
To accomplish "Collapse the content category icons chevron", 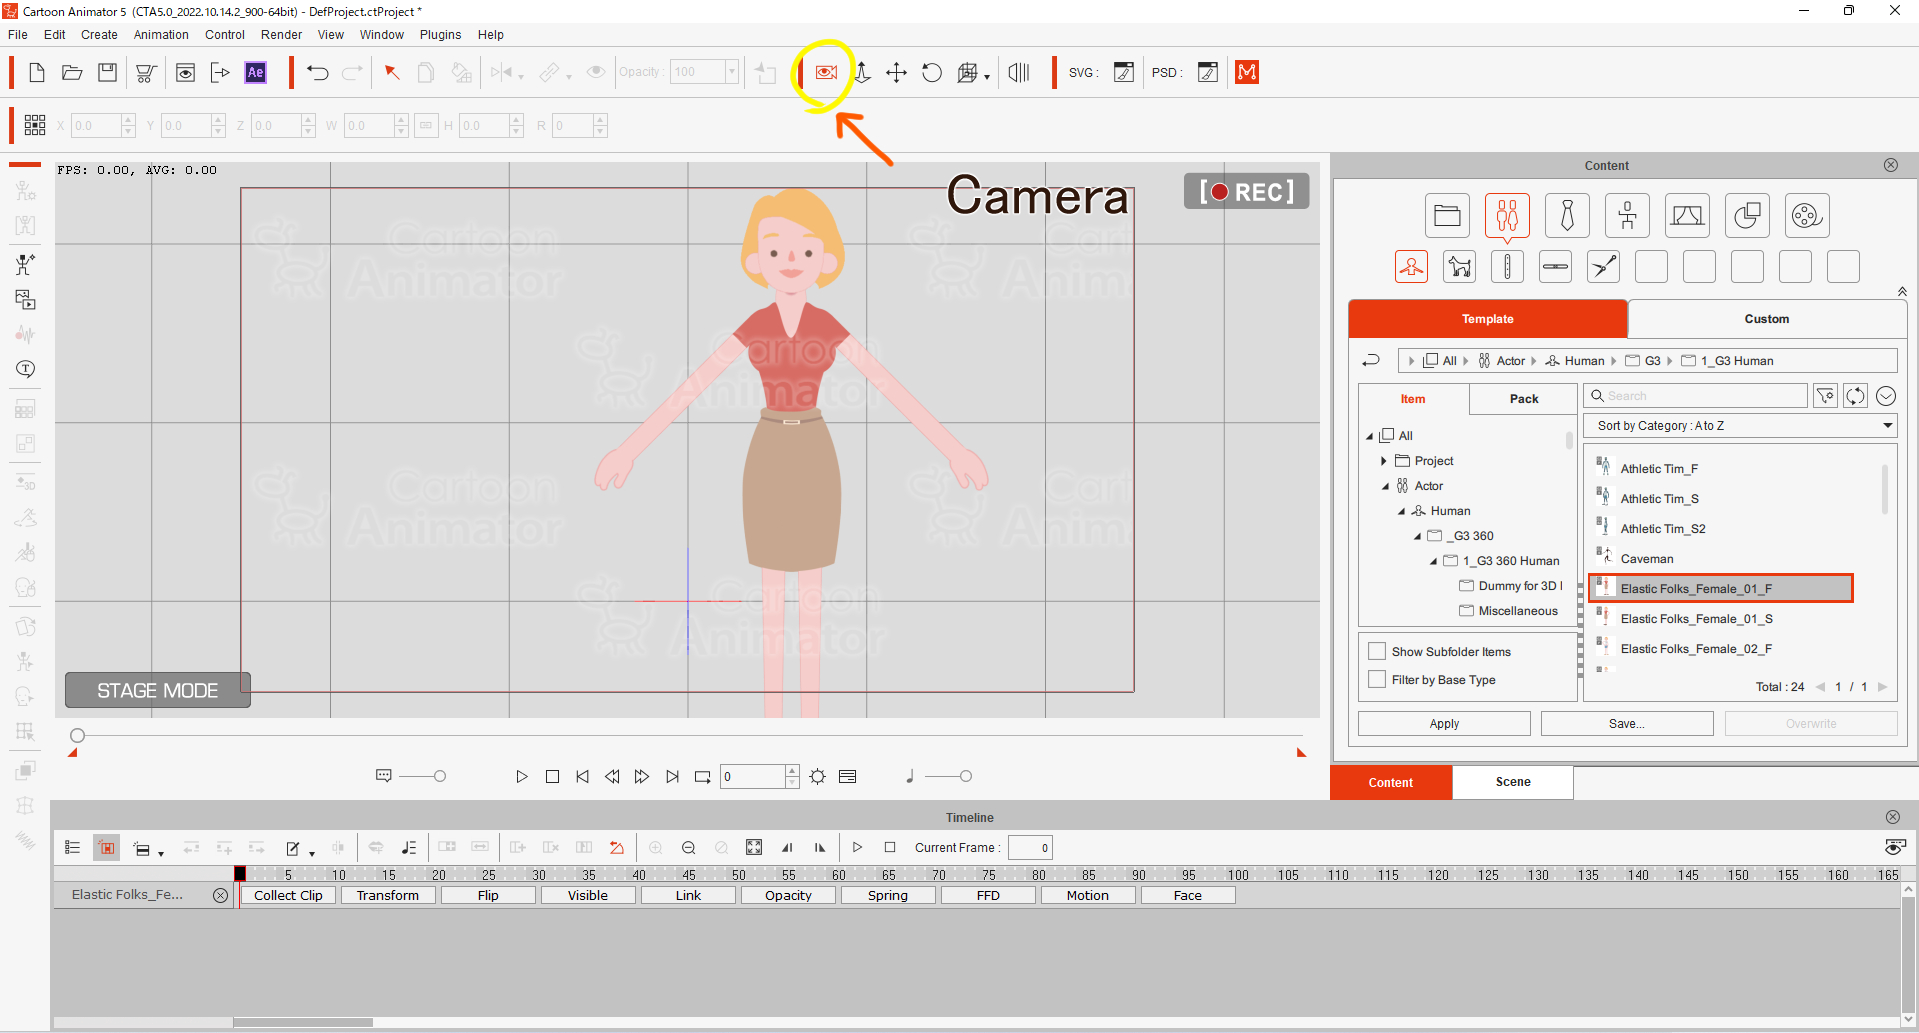I will pos(1901,291).
